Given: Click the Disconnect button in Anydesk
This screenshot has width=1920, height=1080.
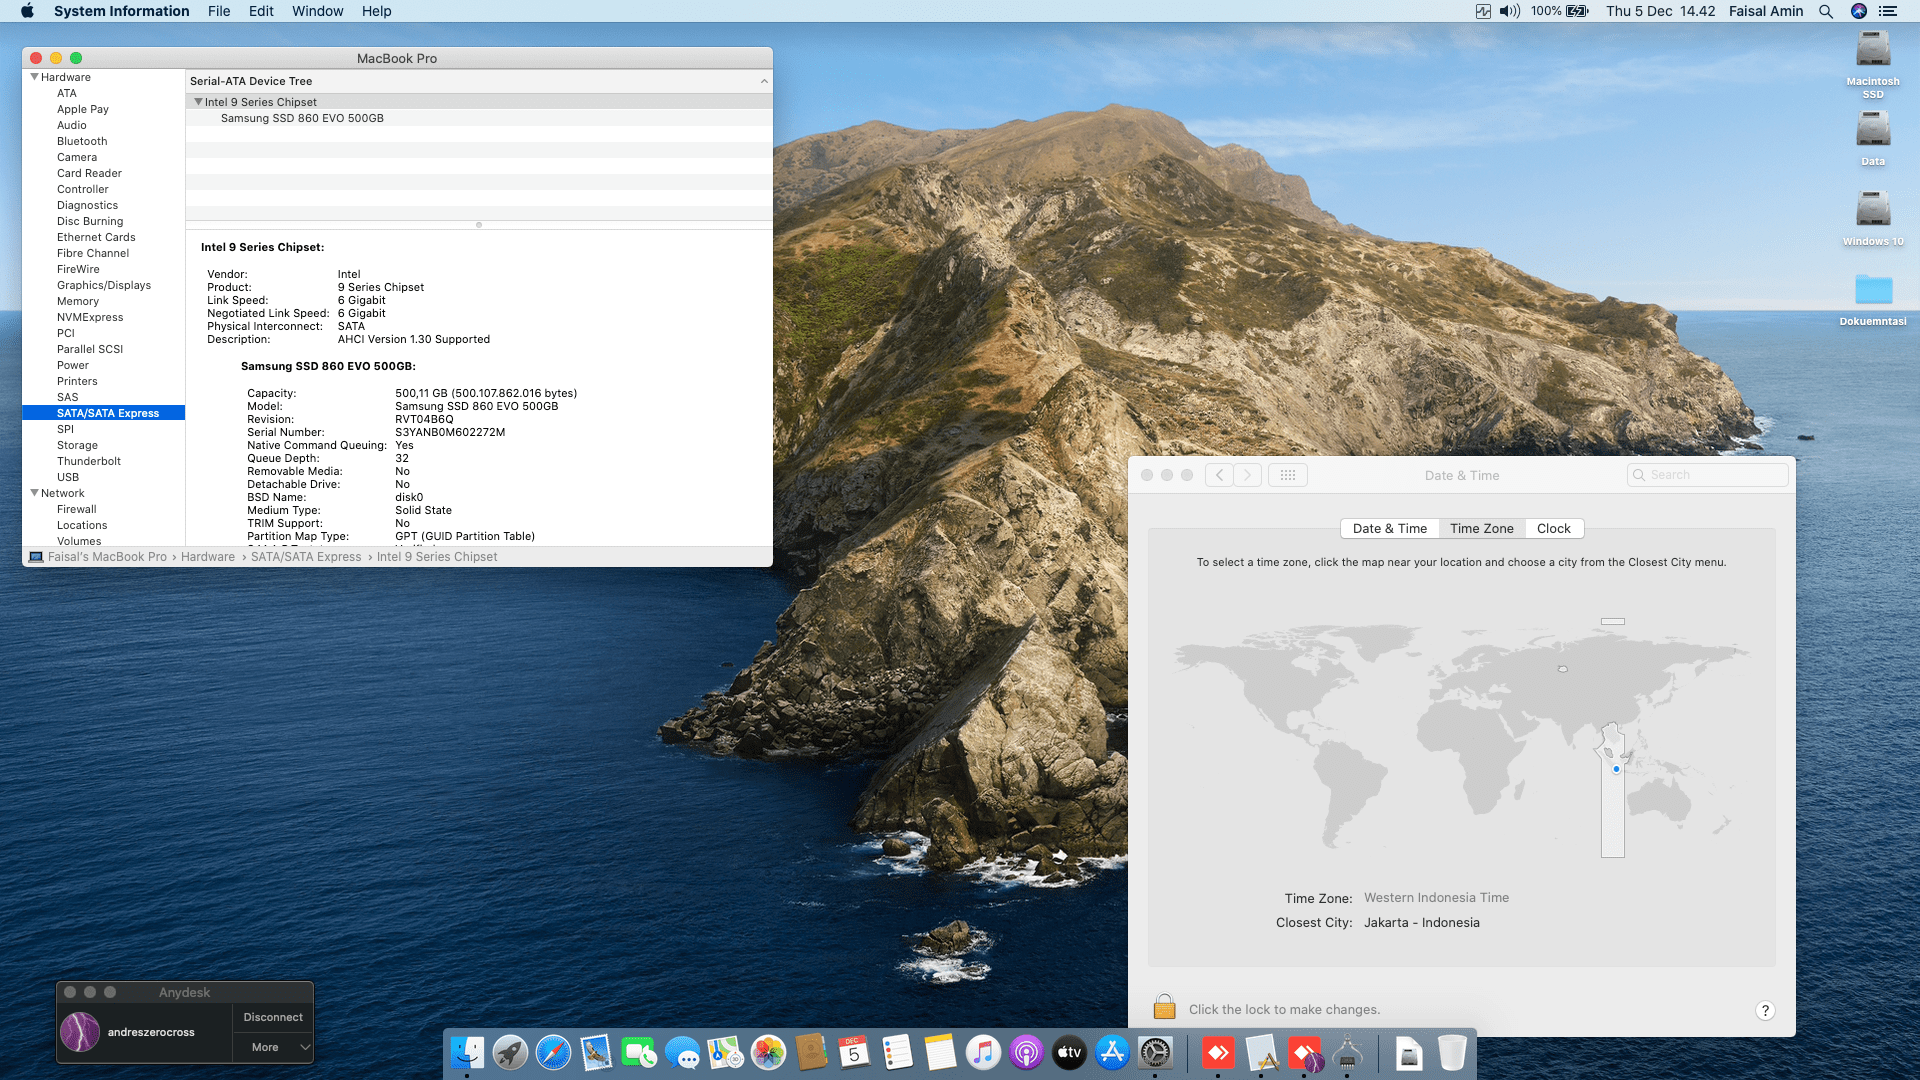Looking at the screenshot, I should point(273,1017).
